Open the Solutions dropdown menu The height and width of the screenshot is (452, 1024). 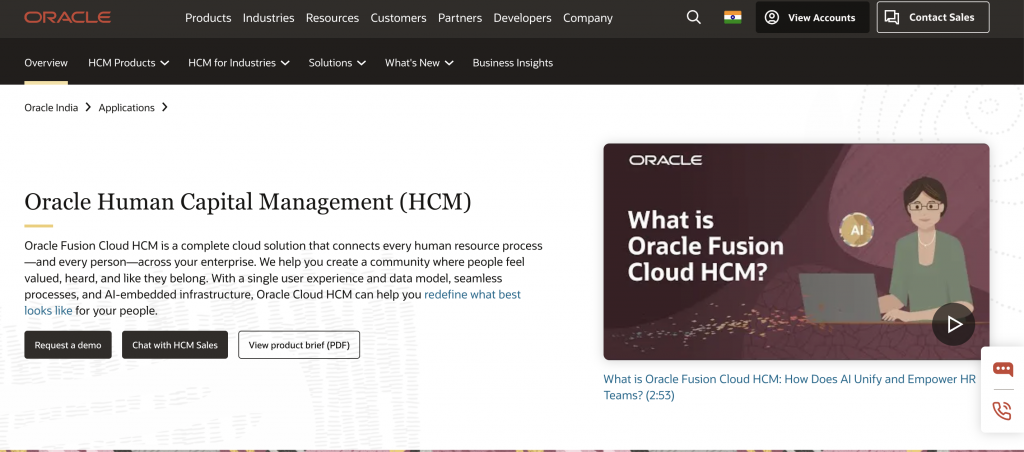pyautogui.click(x=337, y=62)
